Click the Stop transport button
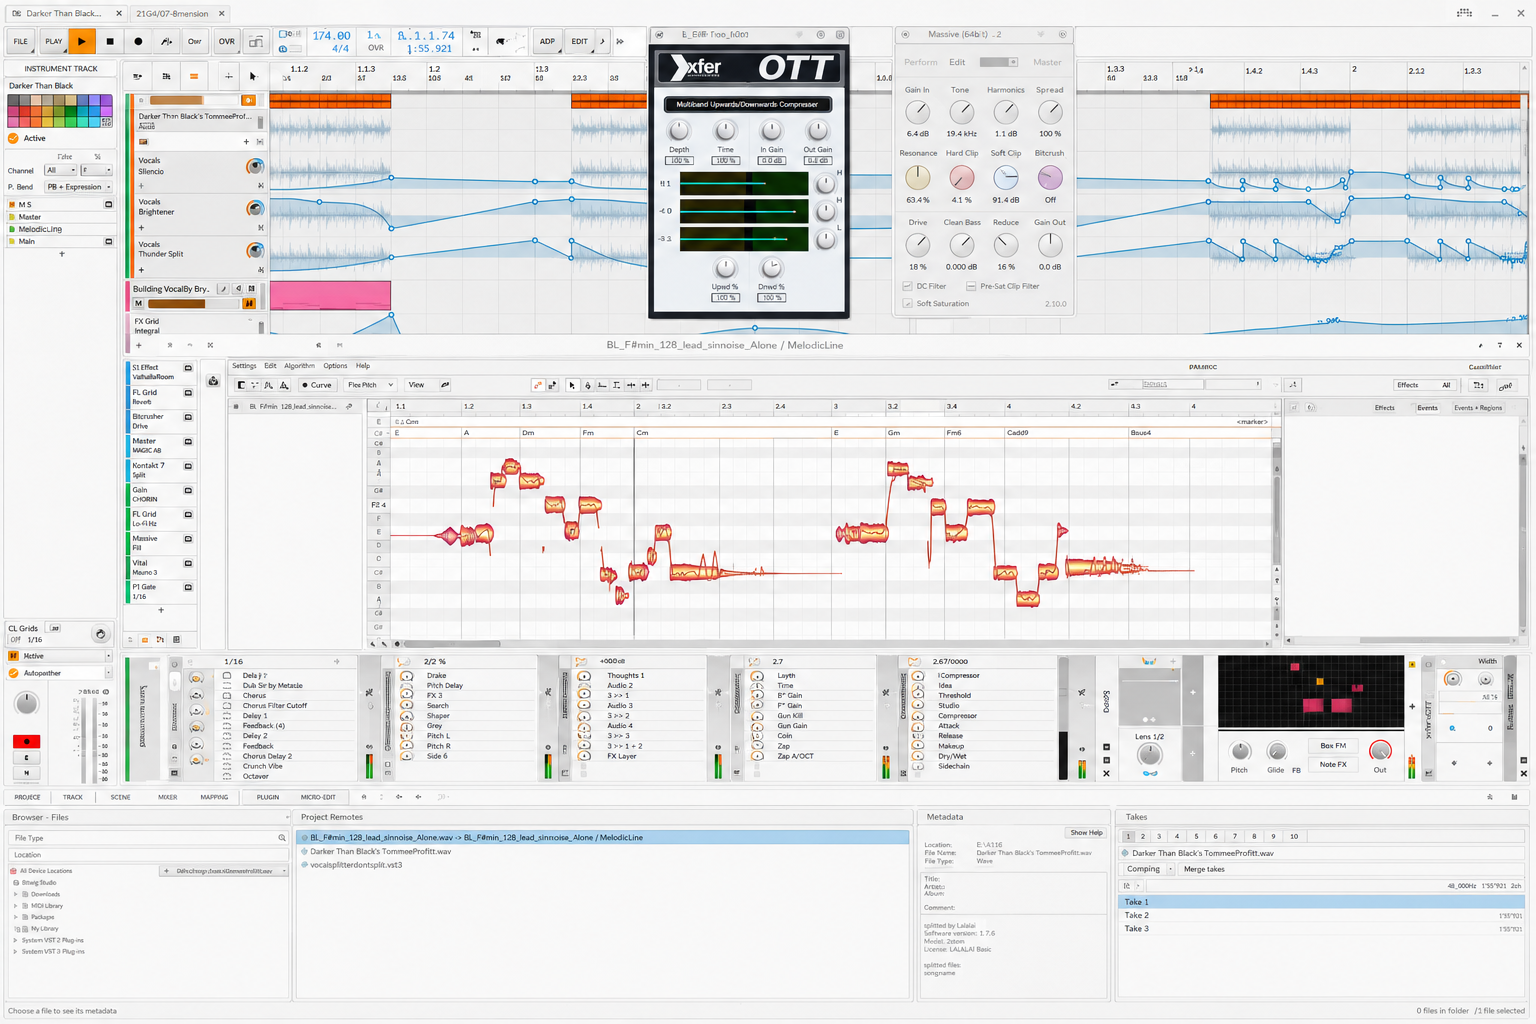The height and width of the screenshot is (1024, 1536). coord(110,41)
